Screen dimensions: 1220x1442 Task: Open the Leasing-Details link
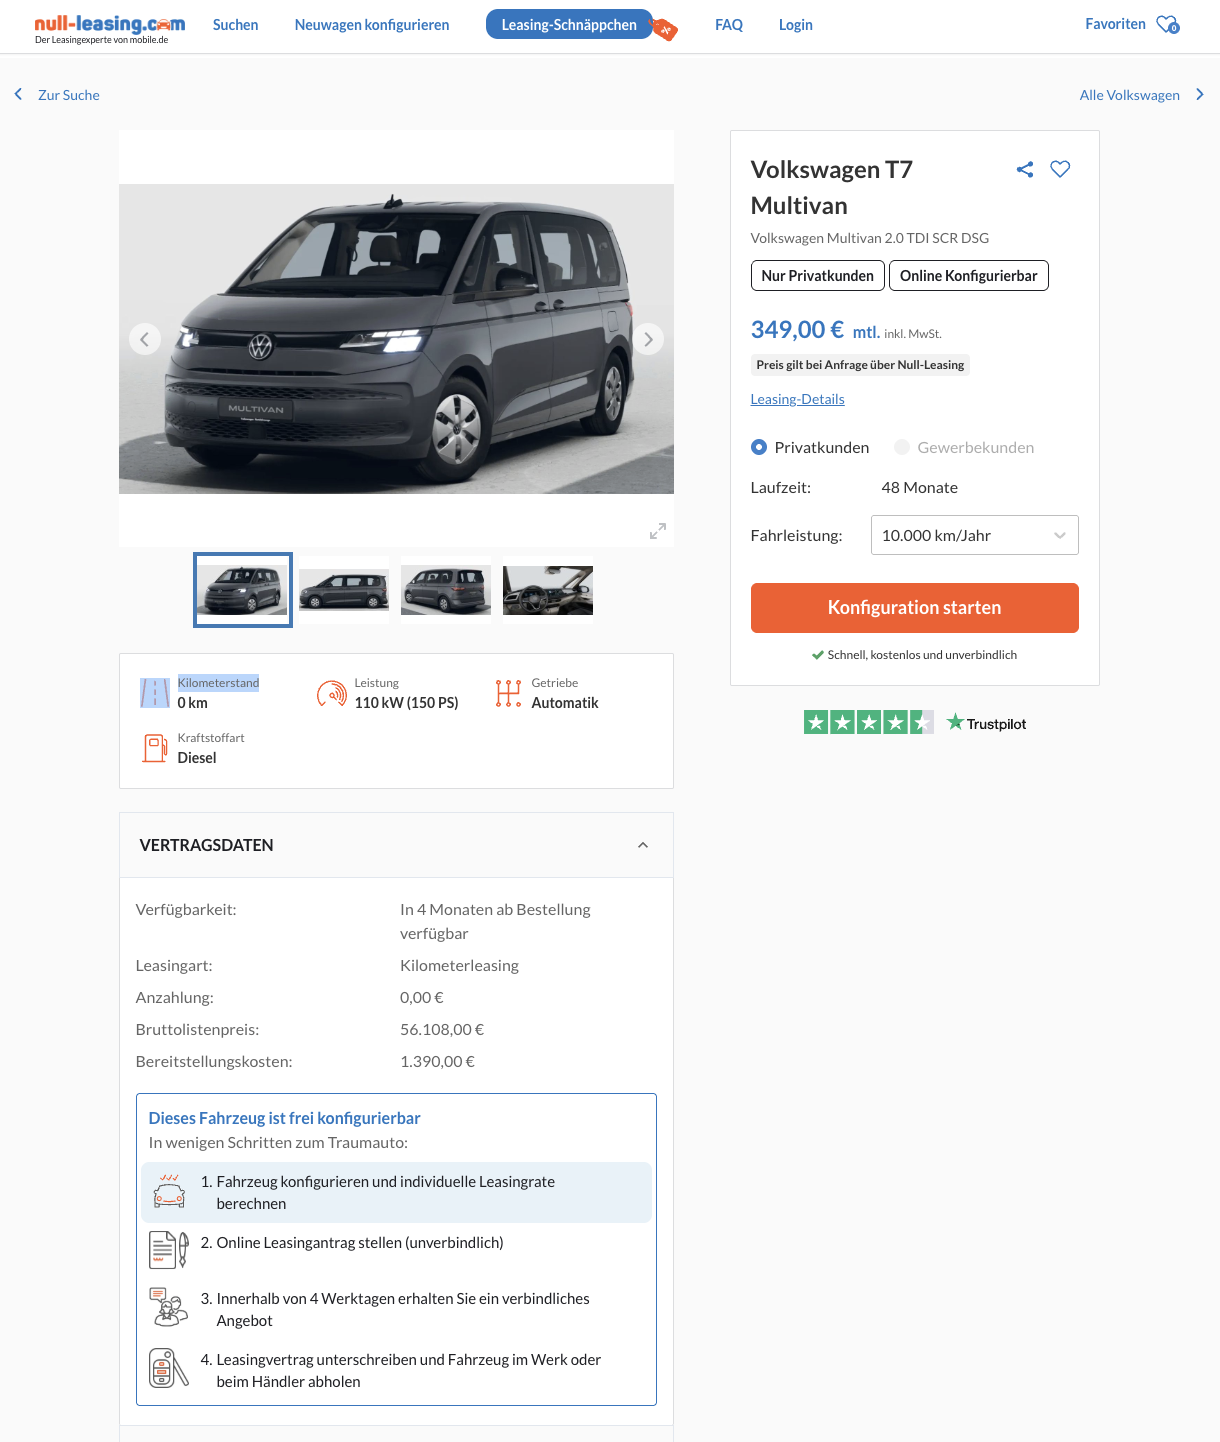pos(797,399)
